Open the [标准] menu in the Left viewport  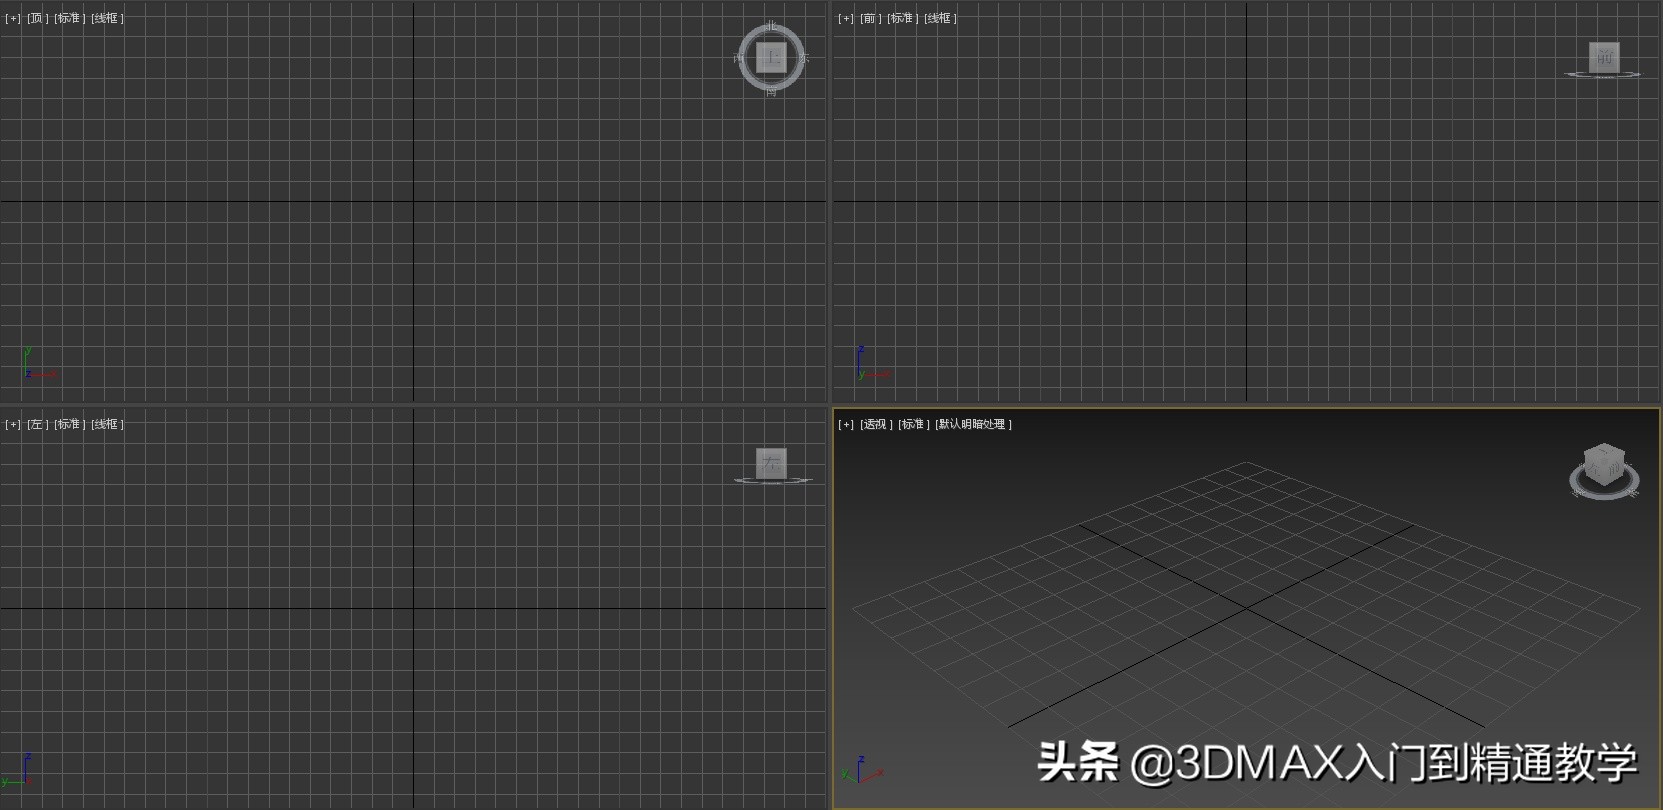(69, 424)
